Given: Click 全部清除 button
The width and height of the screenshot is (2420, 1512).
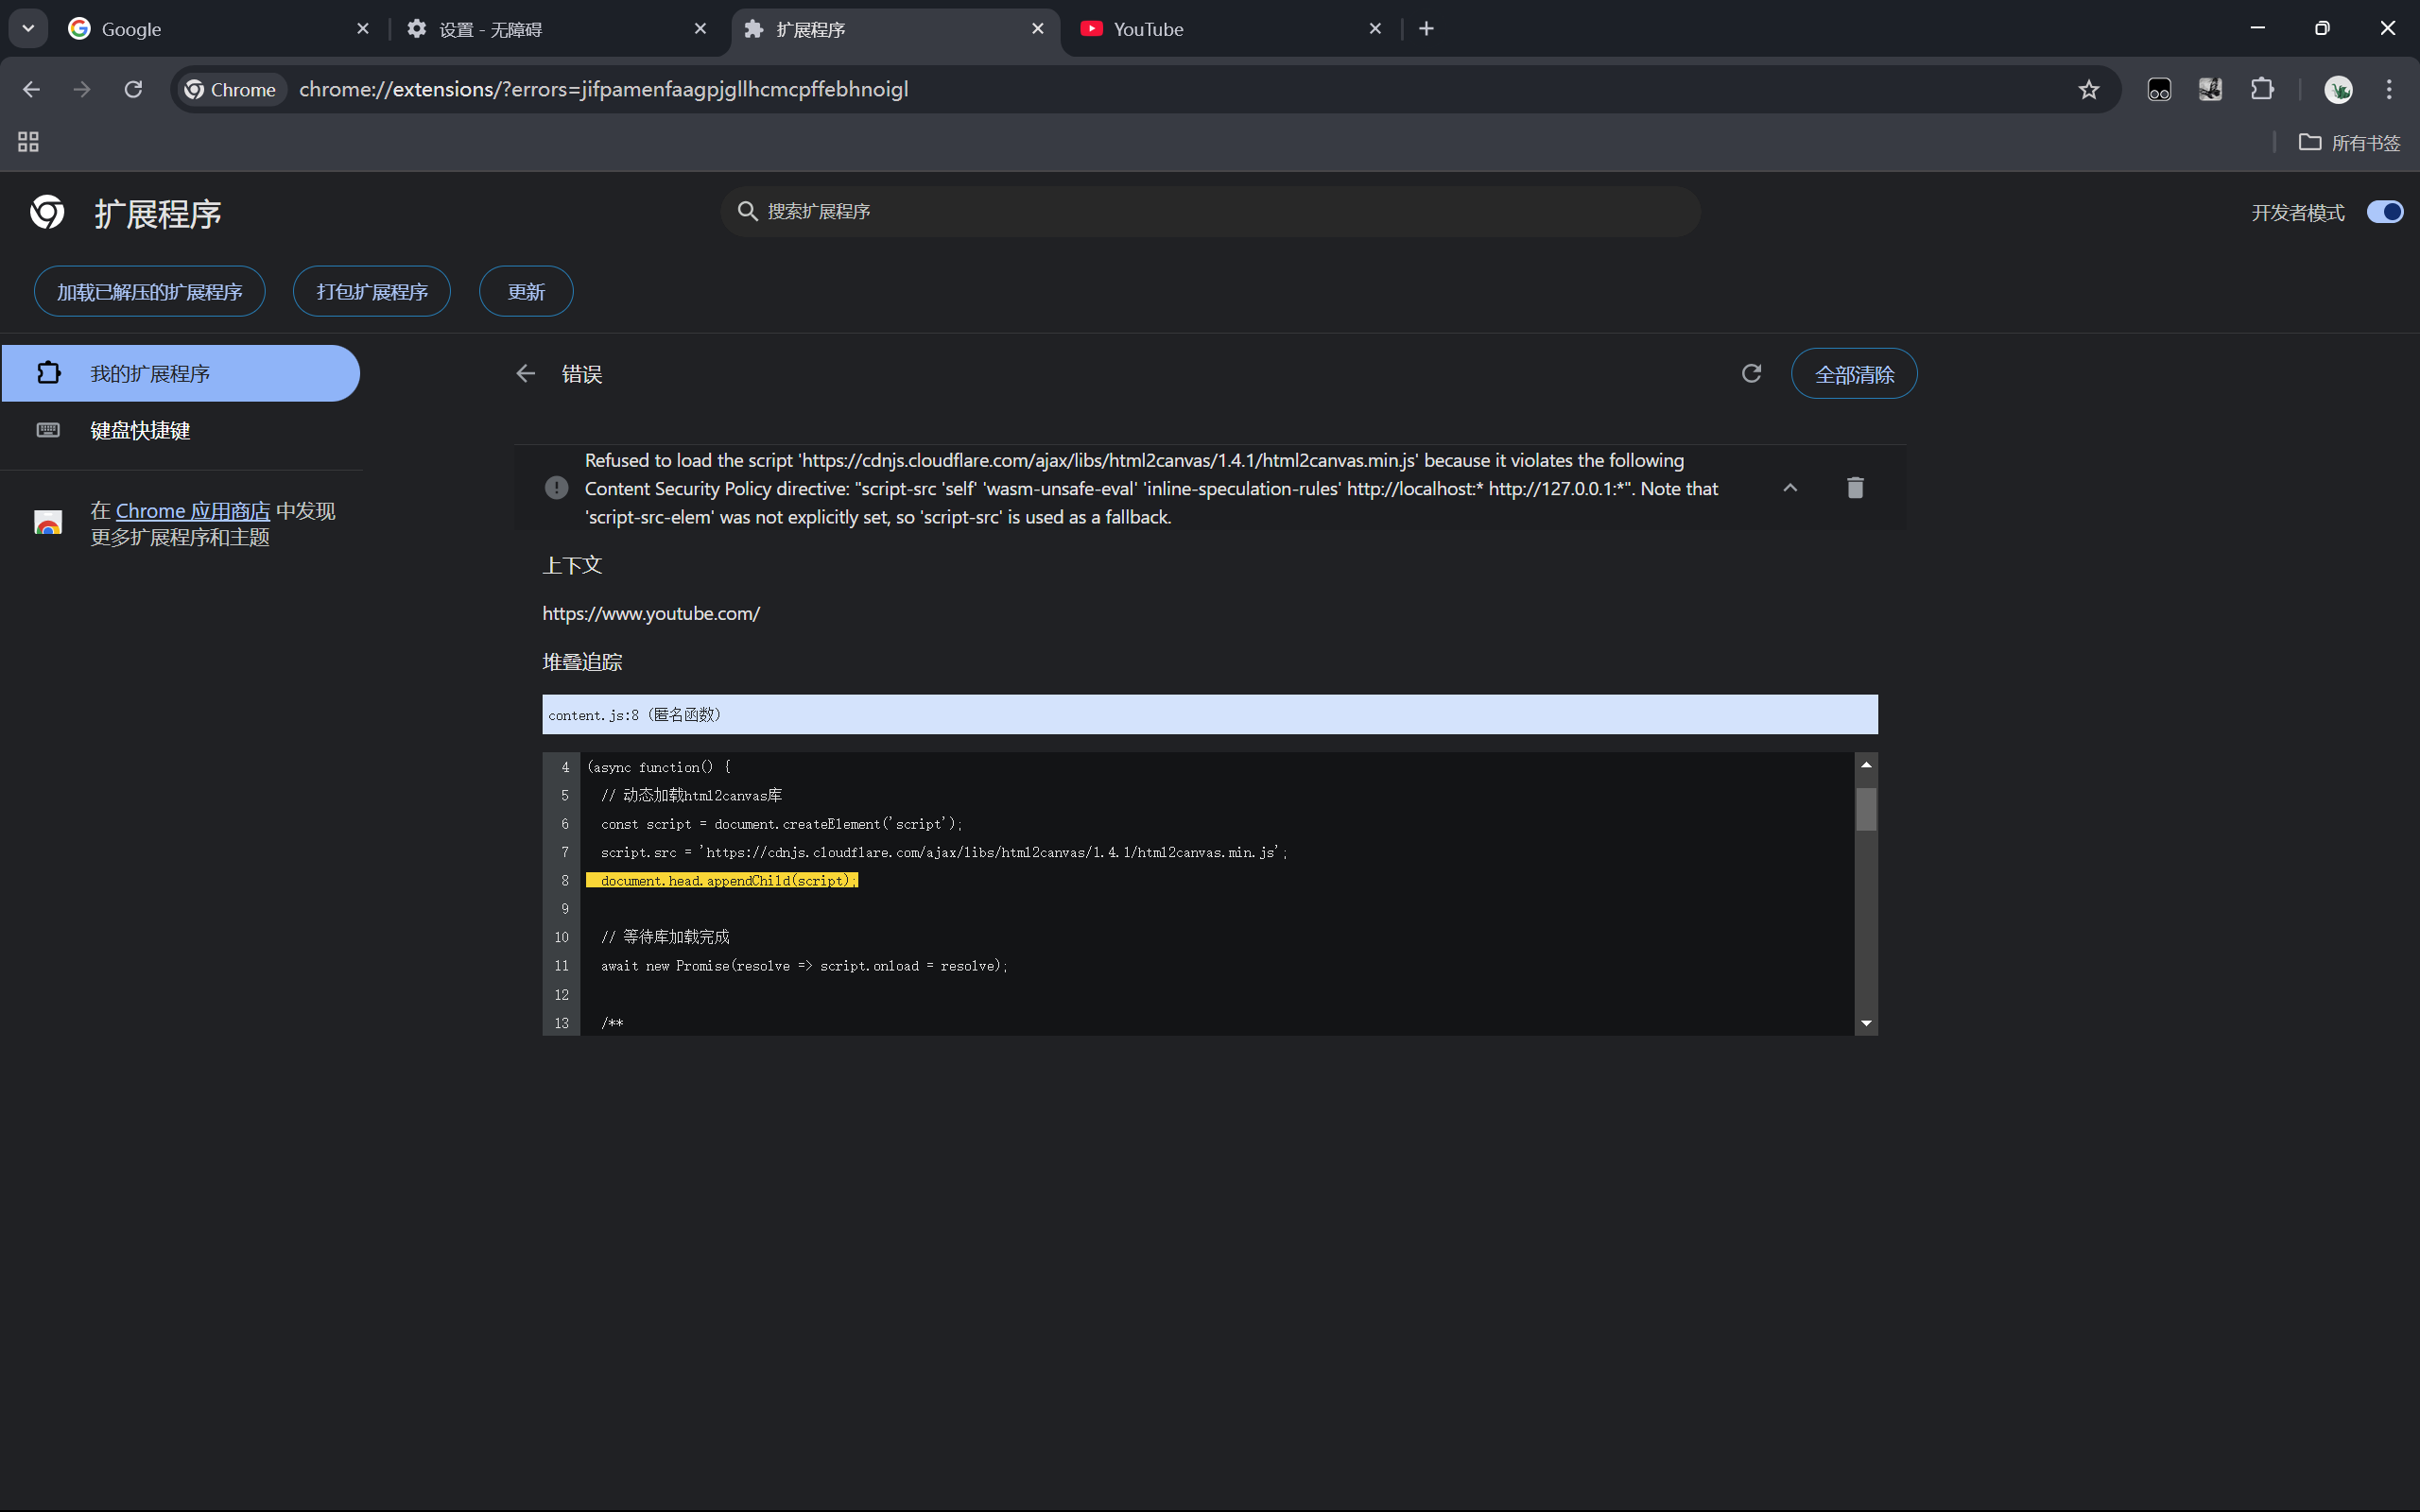Looking at the screenshot, I should (x=1854, y=373).
